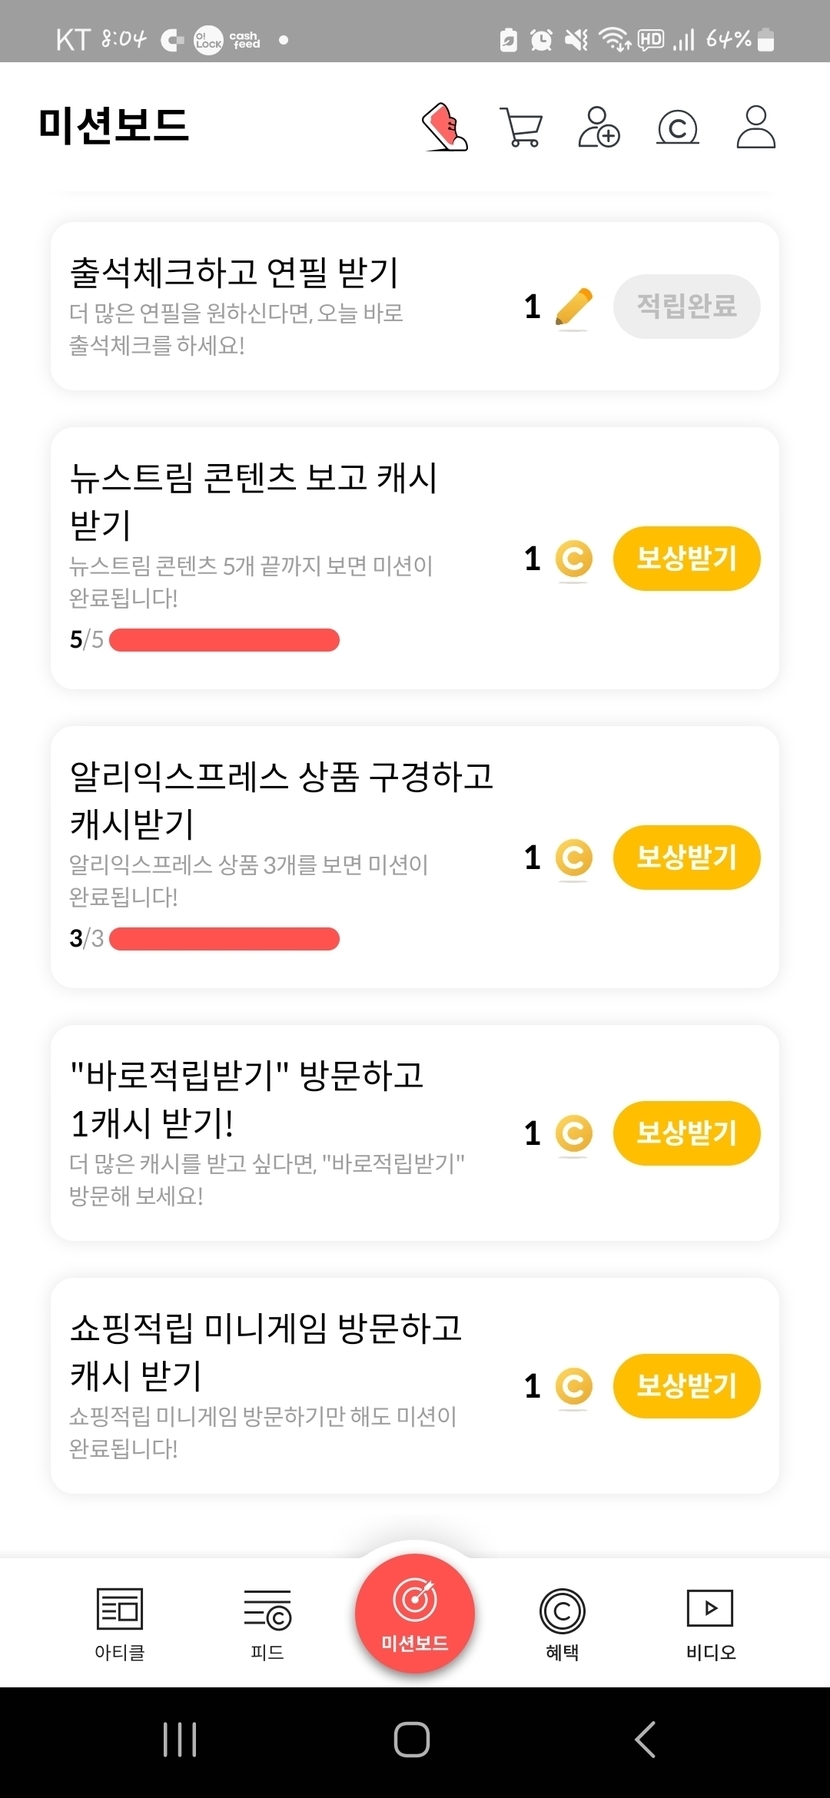Image resolution: width=830 pixels, height=1798 pixels.
Task: Claim reward for 알리익스프레스 상품 mission
Action: pyautogui.click(x=686, y=858)
